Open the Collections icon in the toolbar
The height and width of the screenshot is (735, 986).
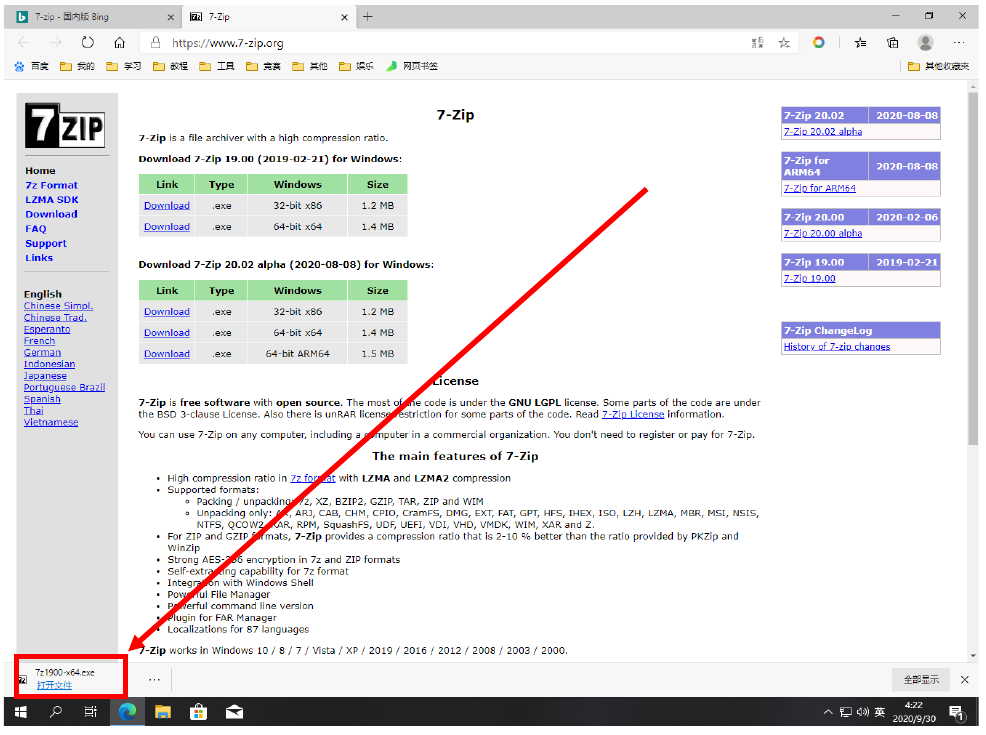[x=892, y=43]
